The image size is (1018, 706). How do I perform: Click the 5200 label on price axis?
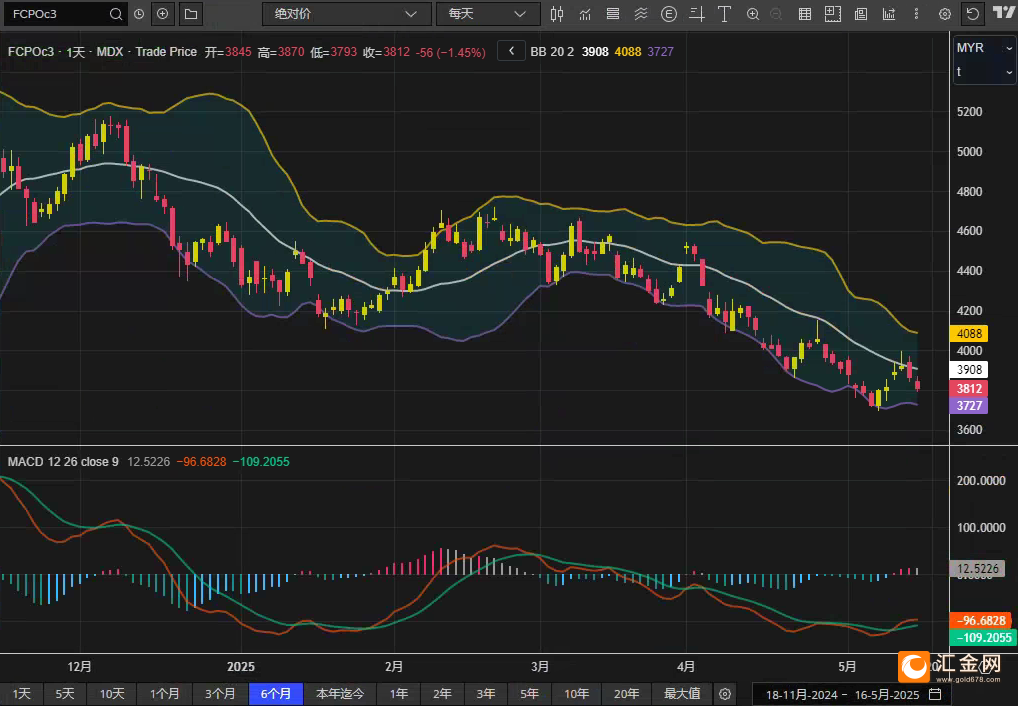click(969, 112)
